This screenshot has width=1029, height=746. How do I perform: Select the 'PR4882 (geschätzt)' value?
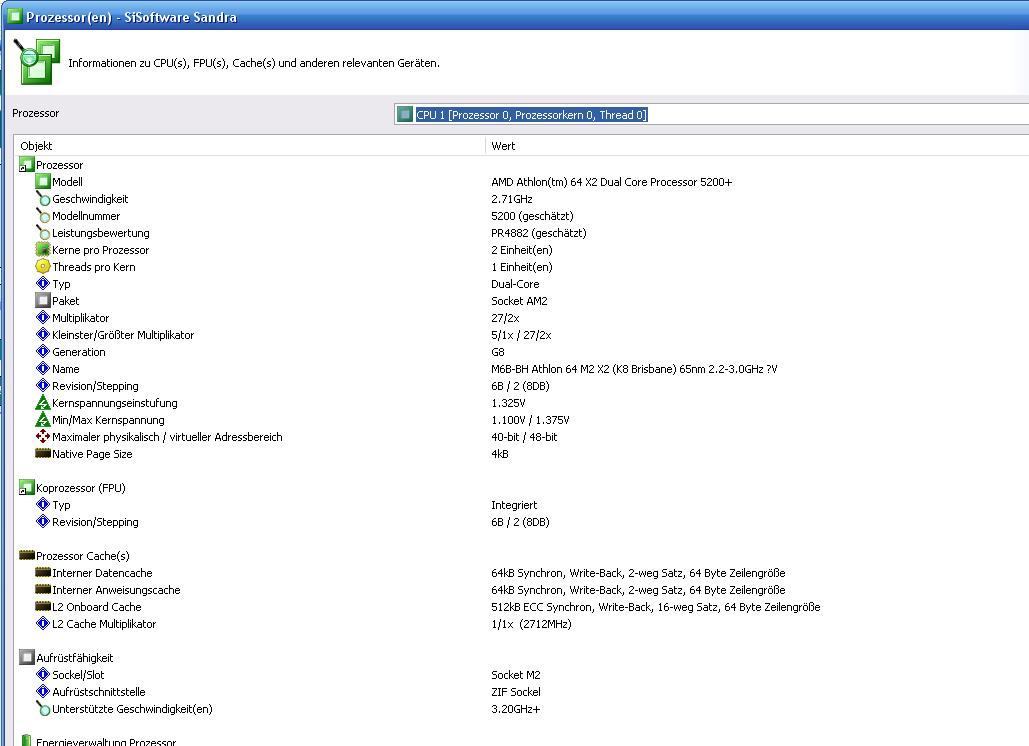point(539,233)
